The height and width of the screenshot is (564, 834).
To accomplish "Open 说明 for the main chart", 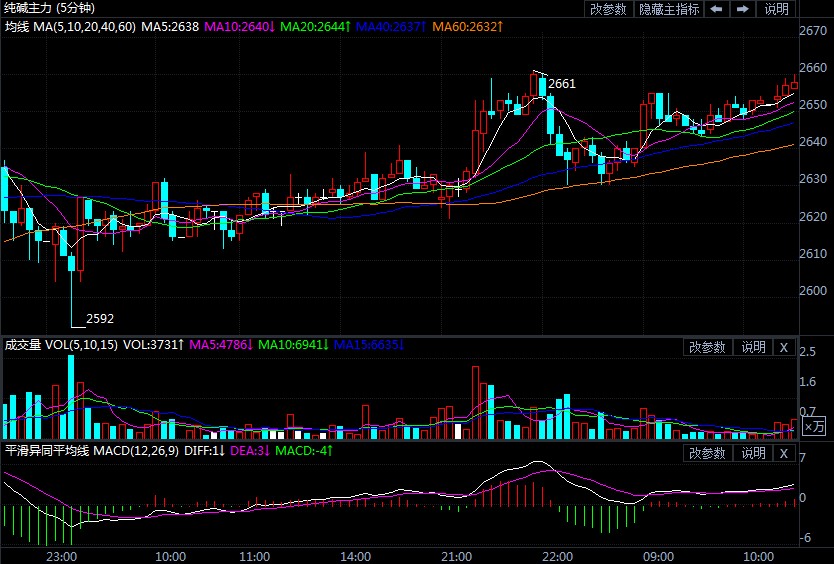I will pyautogui.click(x=777, y=9).
